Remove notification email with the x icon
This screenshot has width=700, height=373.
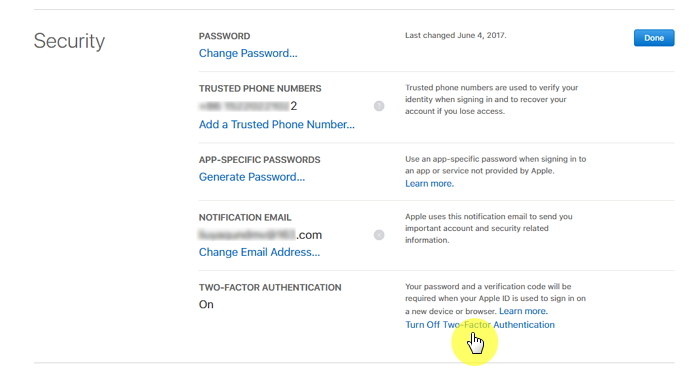click(379, 235)
